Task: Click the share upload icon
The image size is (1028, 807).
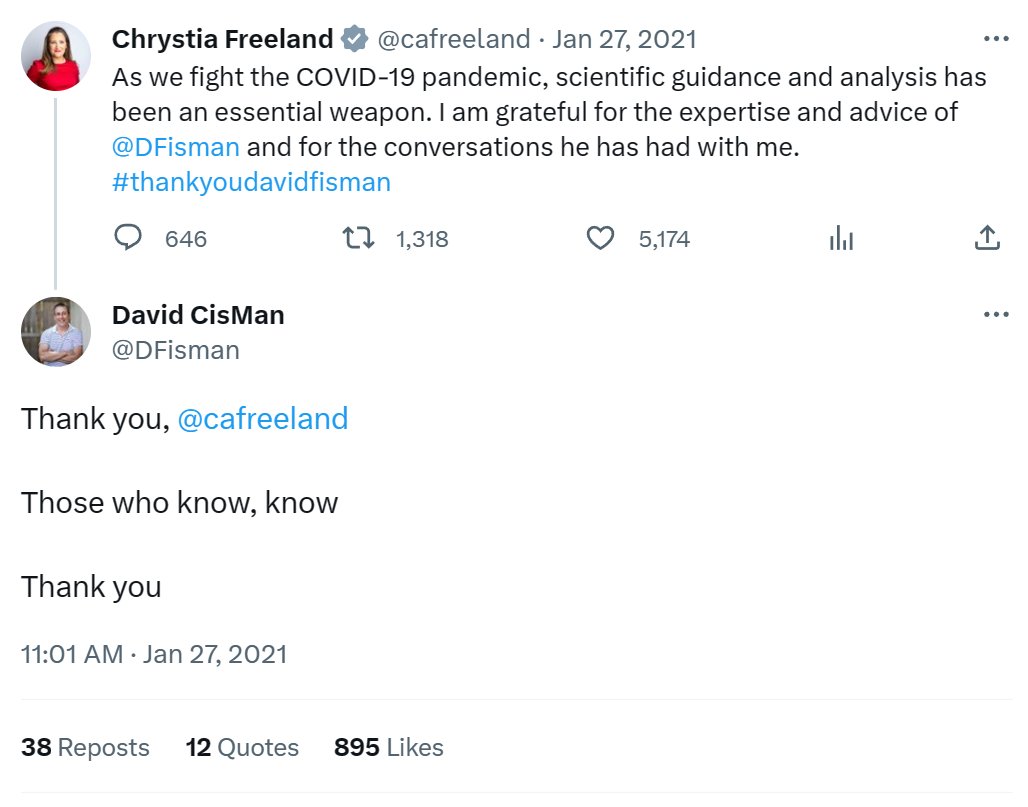Action: (987, 238)
